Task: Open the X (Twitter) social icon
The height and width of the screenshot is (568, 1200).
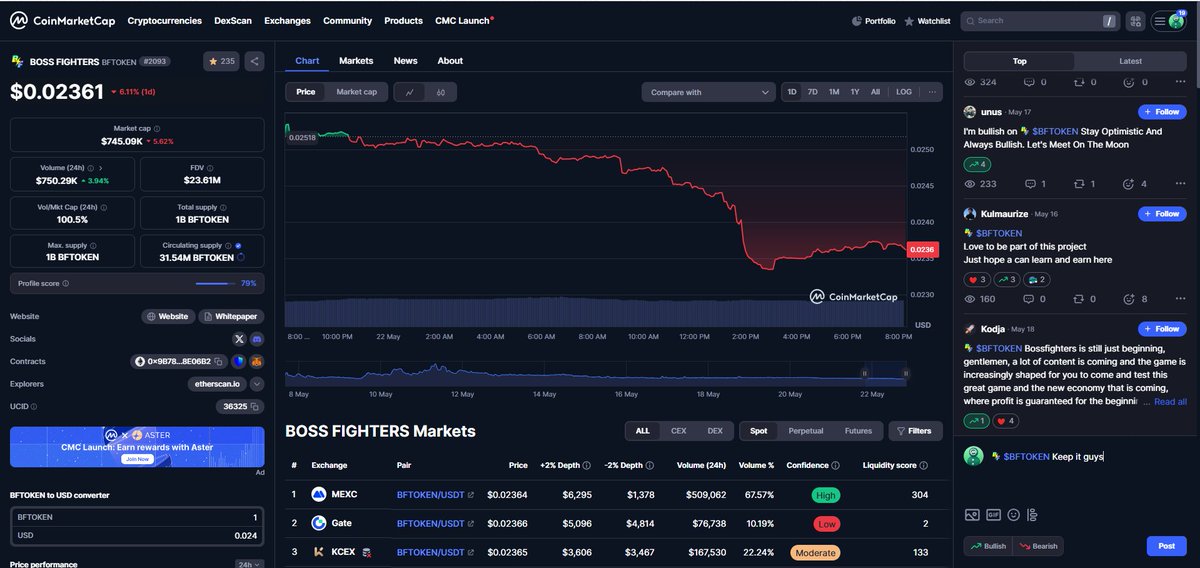Action: tap(239, 339)
